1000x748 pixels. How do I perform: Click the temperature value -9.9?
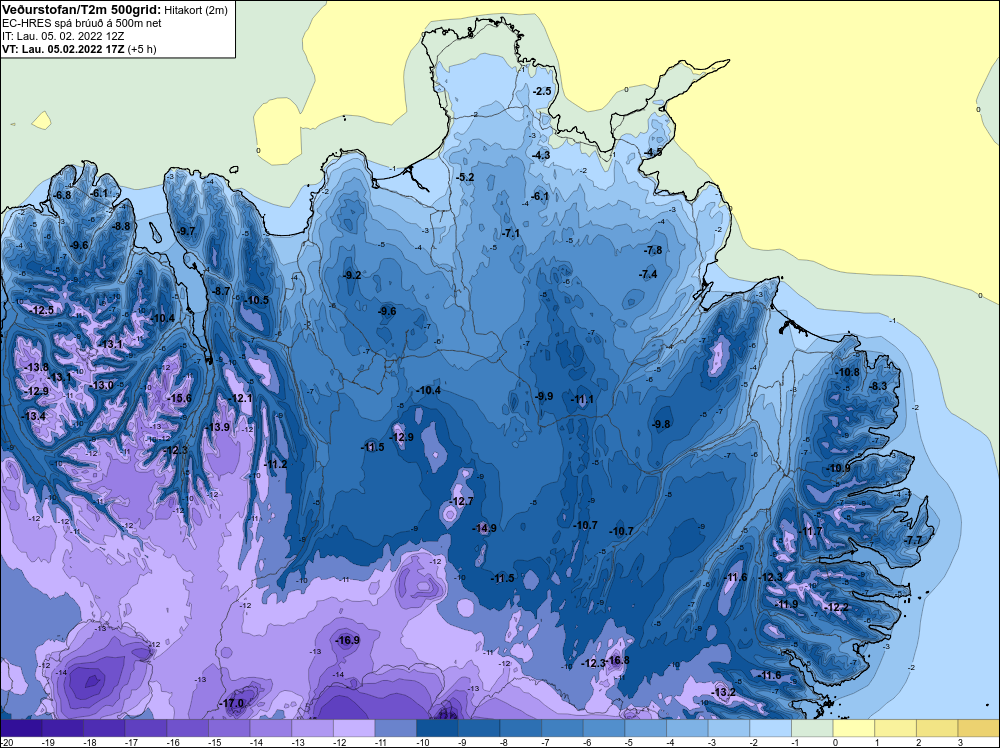543,396
